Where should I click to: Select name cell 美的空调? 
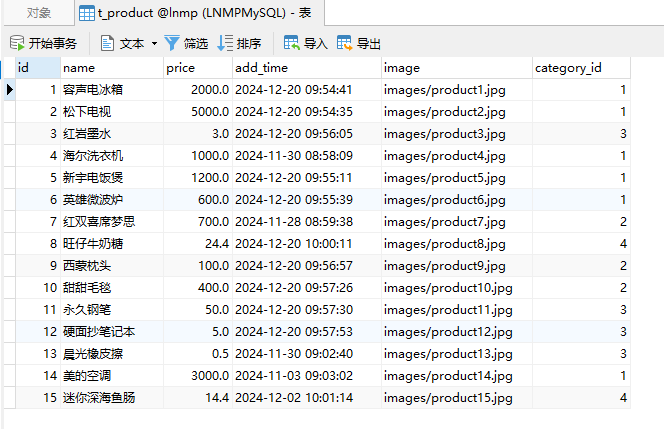(112, 376)
